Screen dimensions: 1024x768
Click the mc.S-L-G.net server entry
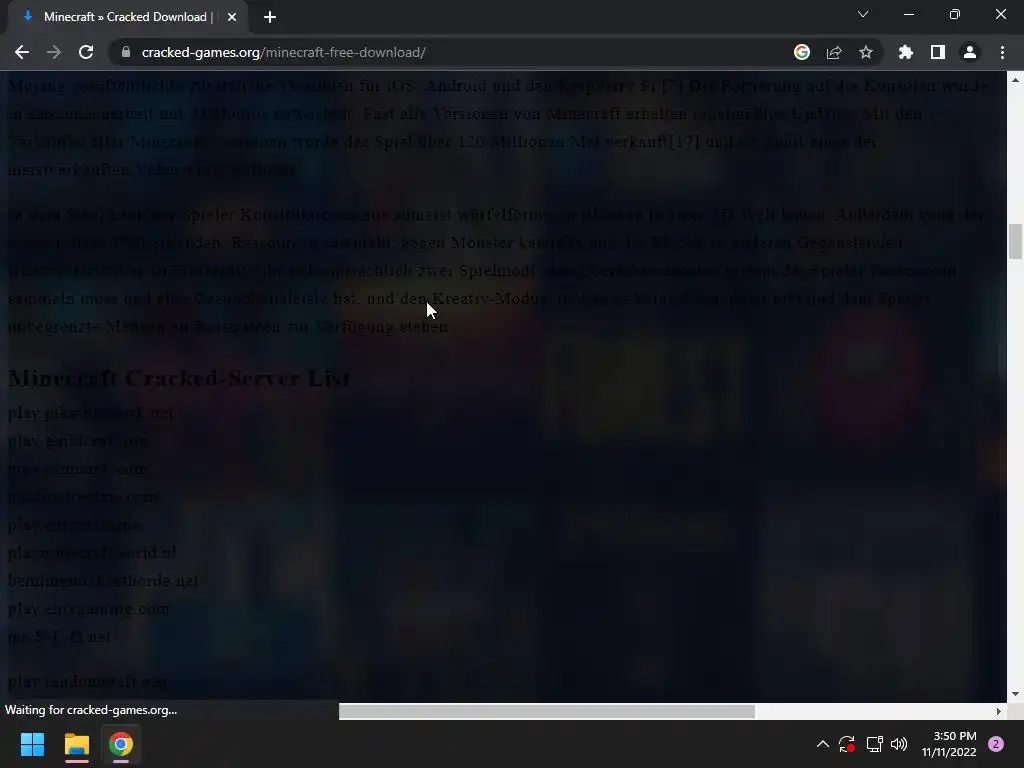[59, 636]
